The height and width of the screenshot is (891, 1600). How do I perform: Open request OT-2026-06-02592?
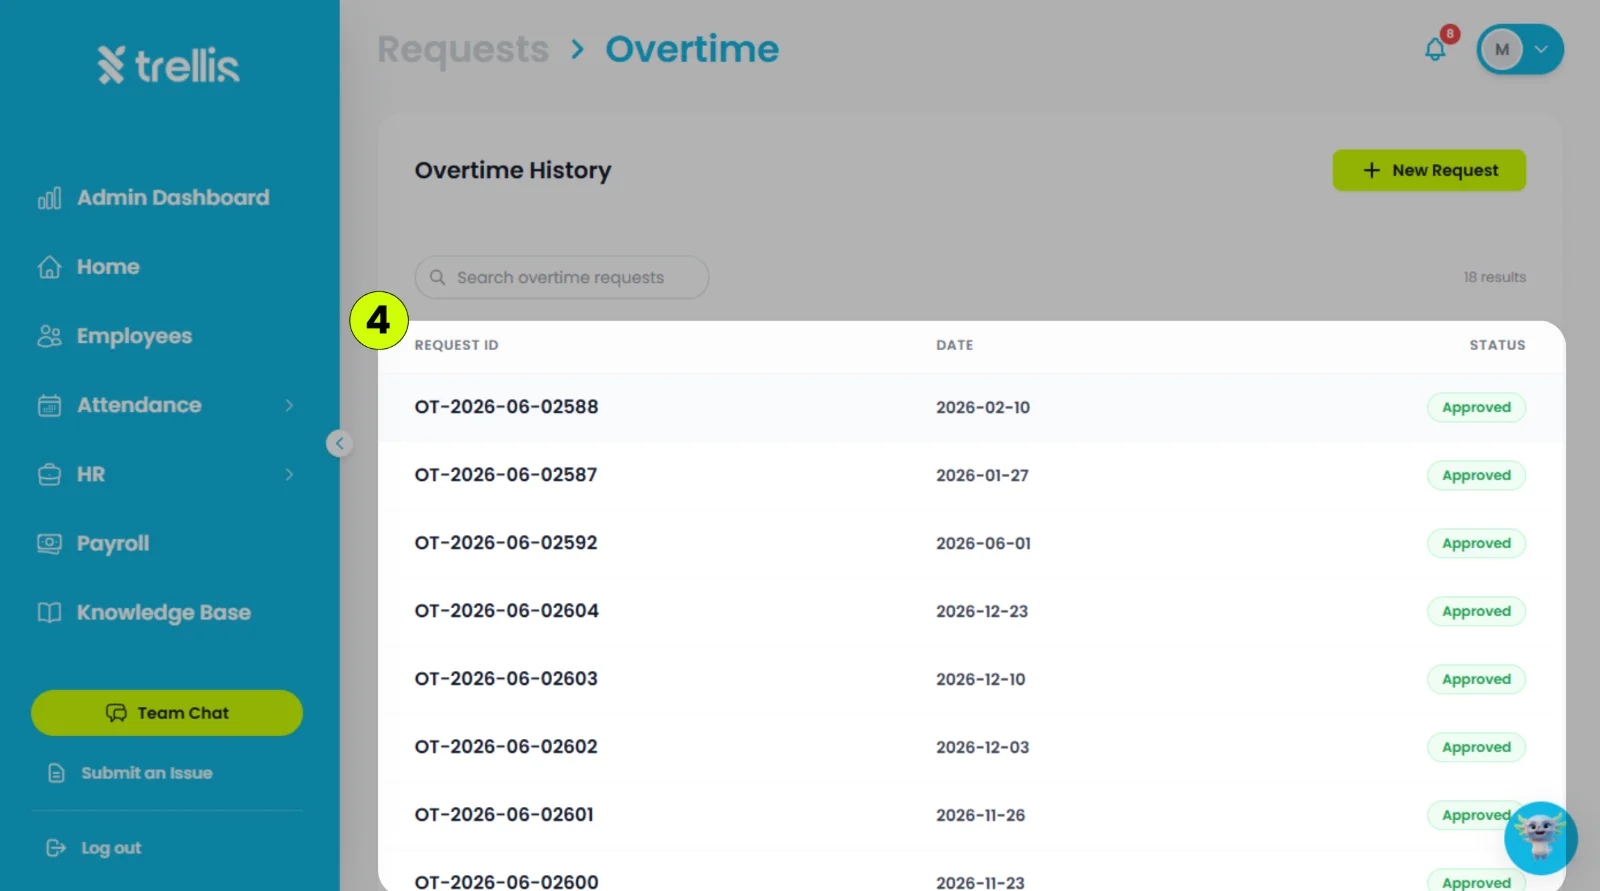point(505,543)
